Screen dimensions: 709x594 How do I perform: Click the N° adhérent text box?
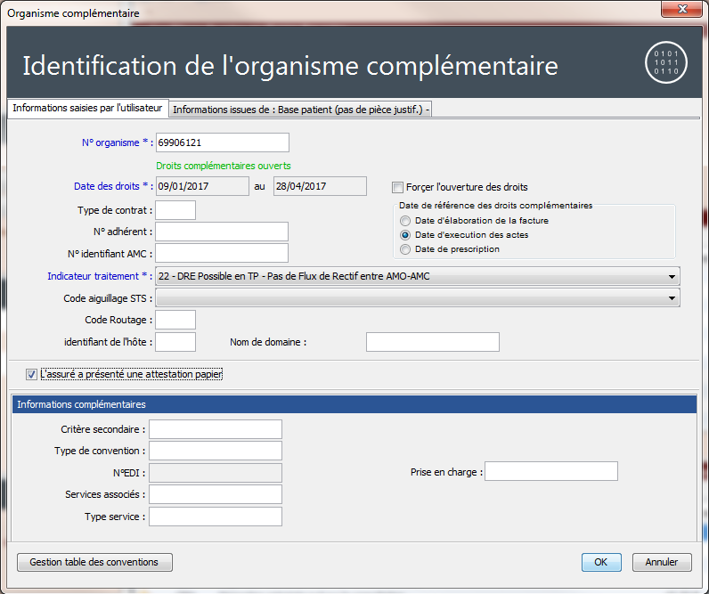click(221, 232)
